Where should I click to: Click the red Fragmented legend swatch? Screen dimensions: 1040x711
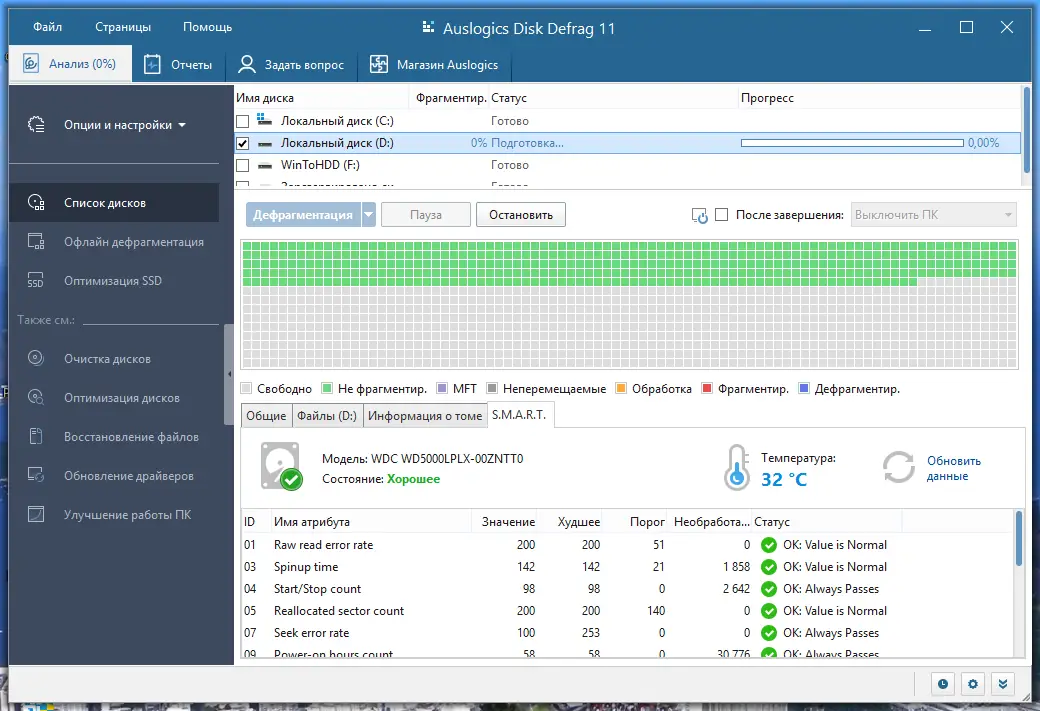tap(707, 389)
